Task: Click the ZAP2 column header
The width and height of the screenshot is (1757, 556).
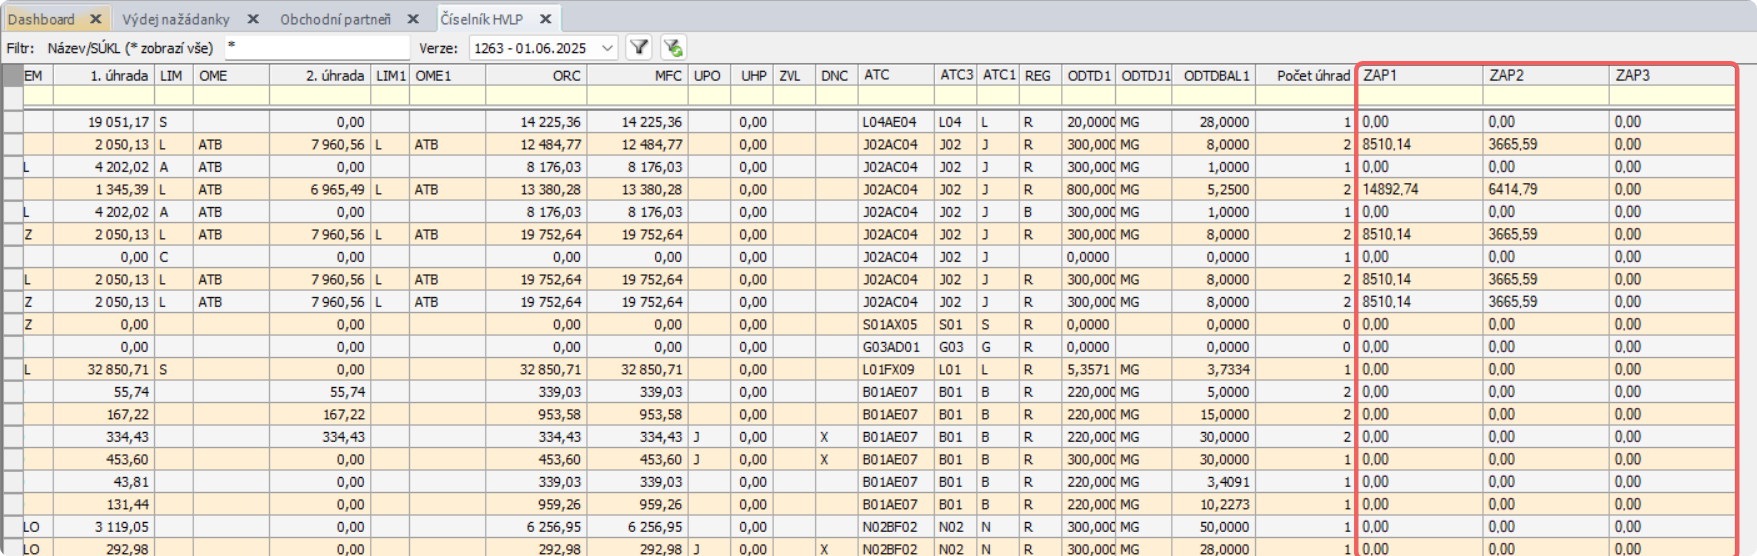Action: [1546, 75]
